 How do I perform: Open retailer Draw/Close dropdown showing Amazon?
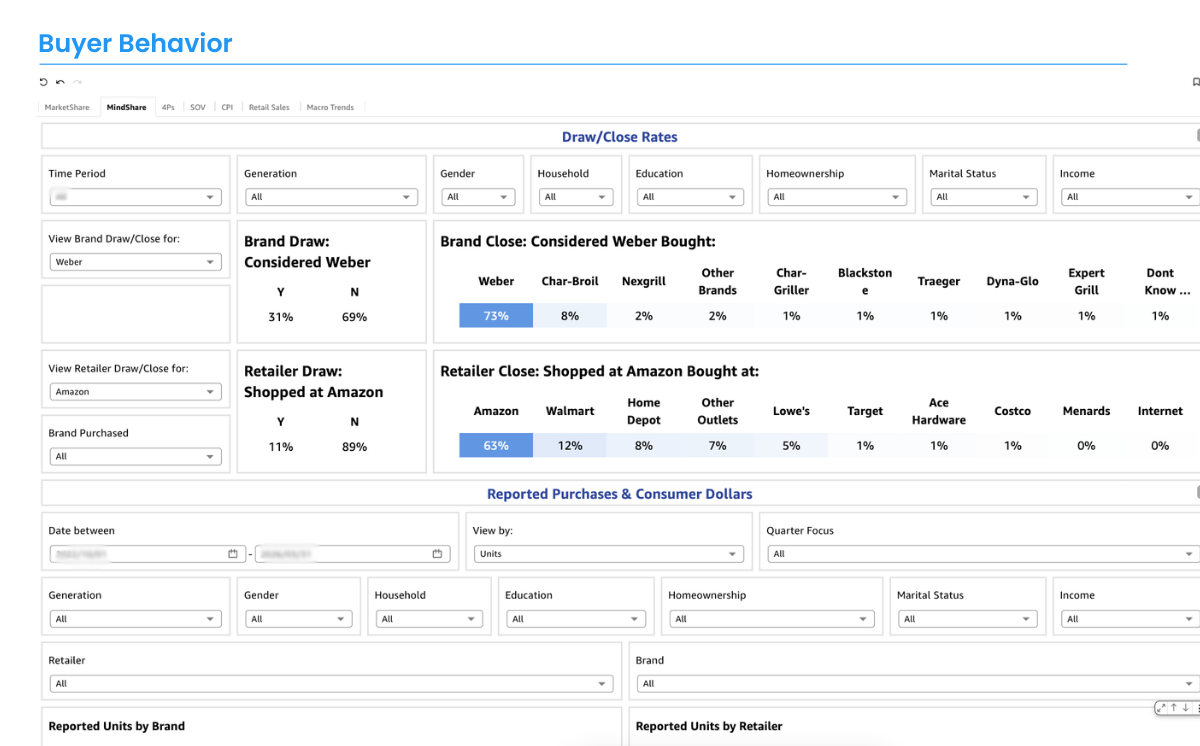click(135, 392)
